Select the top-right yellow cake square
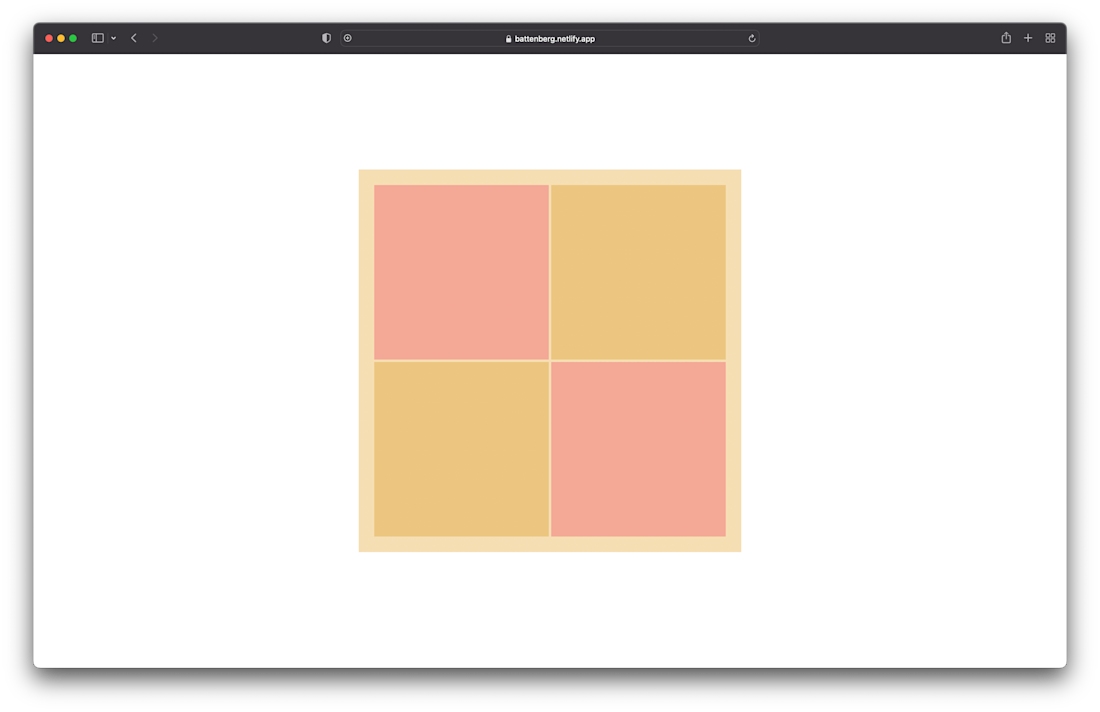 coord(638,270)
